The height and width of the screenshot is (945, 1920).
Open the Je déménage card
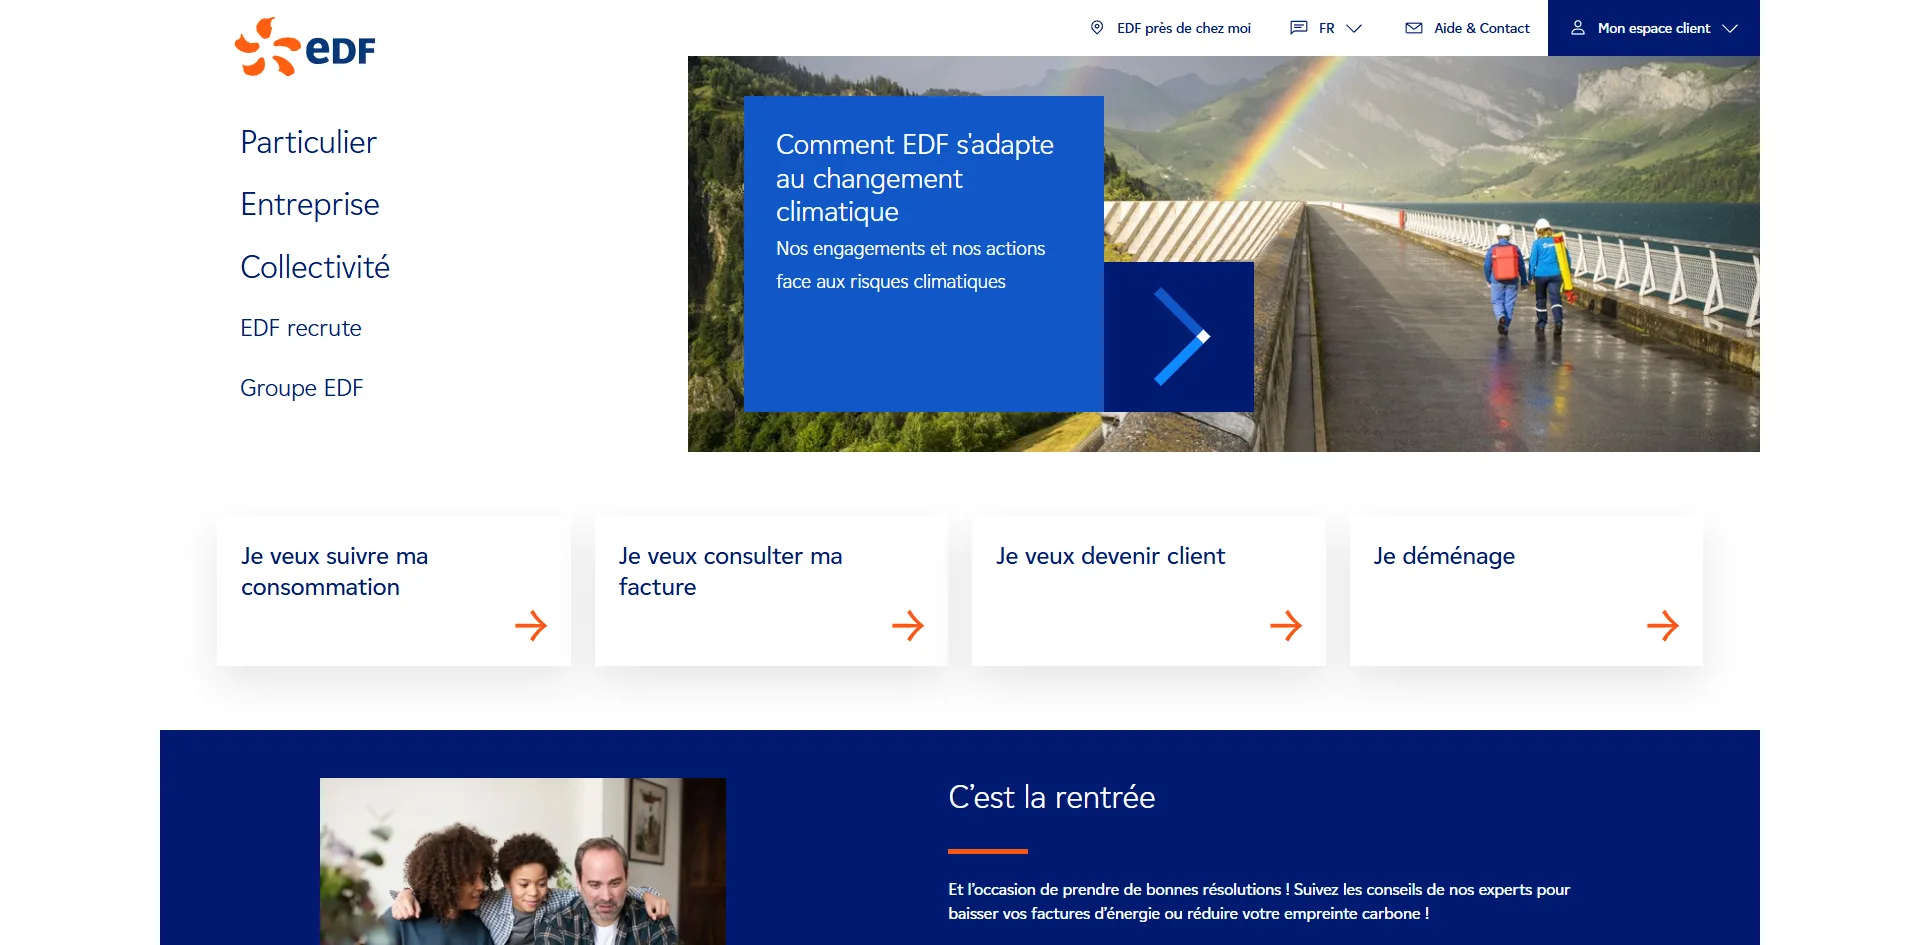(1526, 591)
